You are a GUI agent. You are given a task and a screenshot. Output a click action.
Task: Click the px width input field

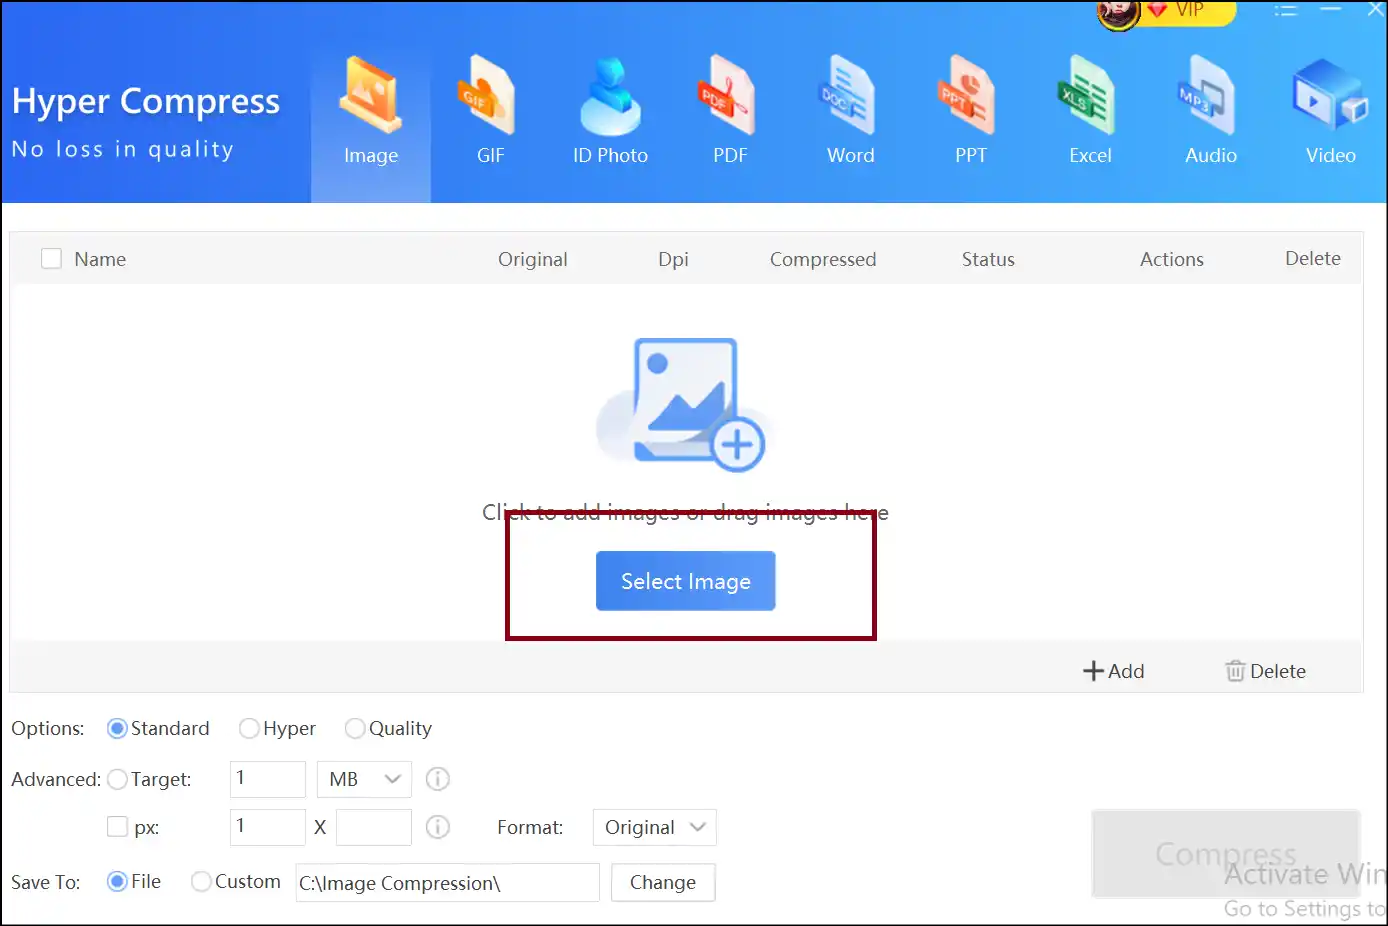coord(268,827)
